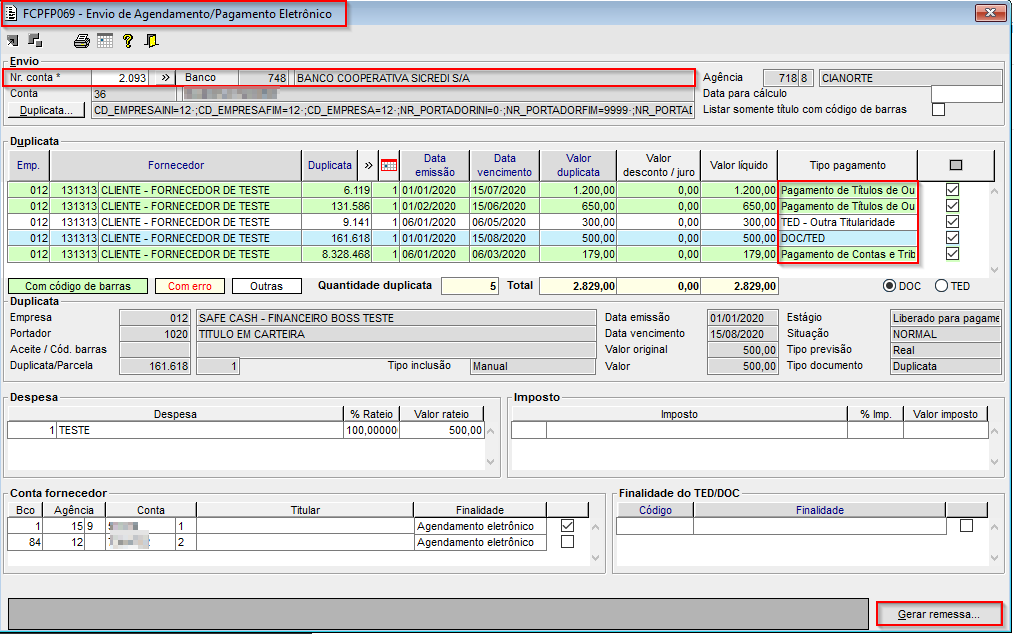Click the select-all box in grid header

pyautogui.click(x=956, y=165)
